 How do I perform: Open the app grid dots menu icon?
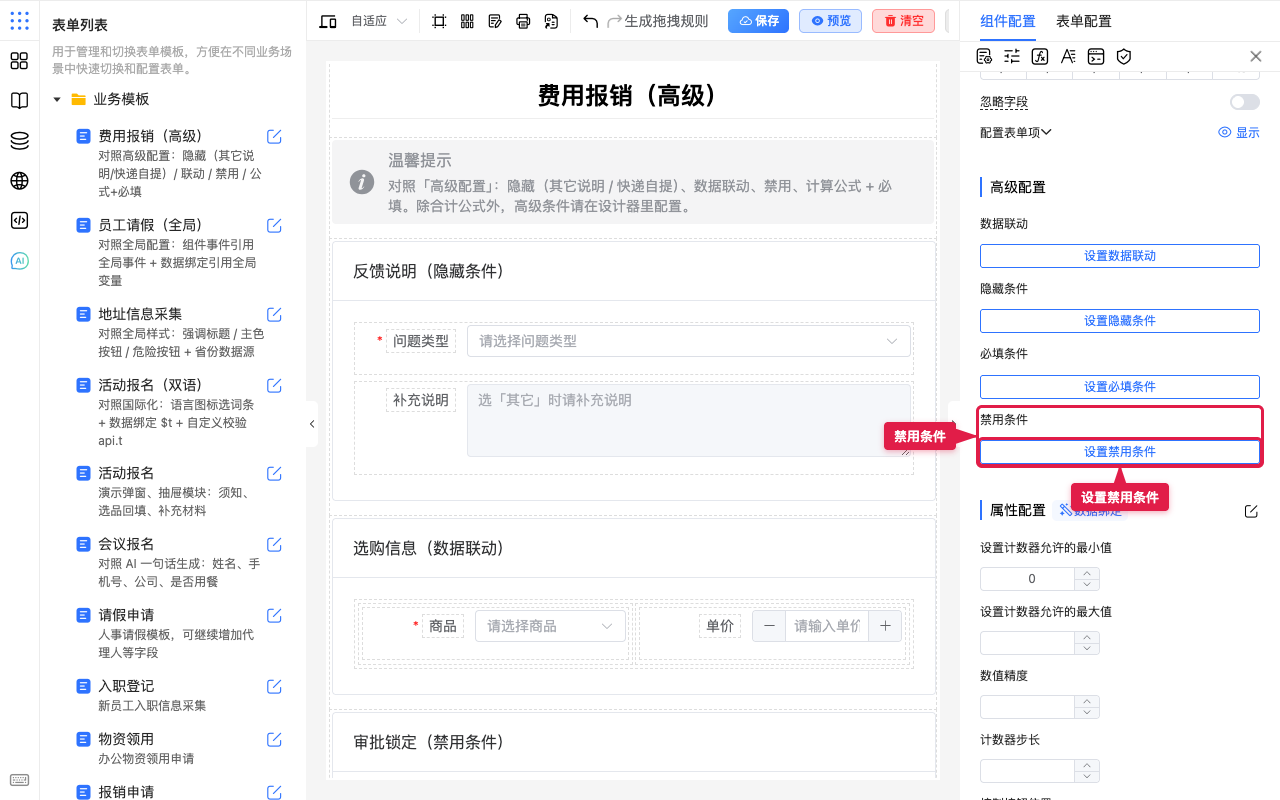[19, 21]
